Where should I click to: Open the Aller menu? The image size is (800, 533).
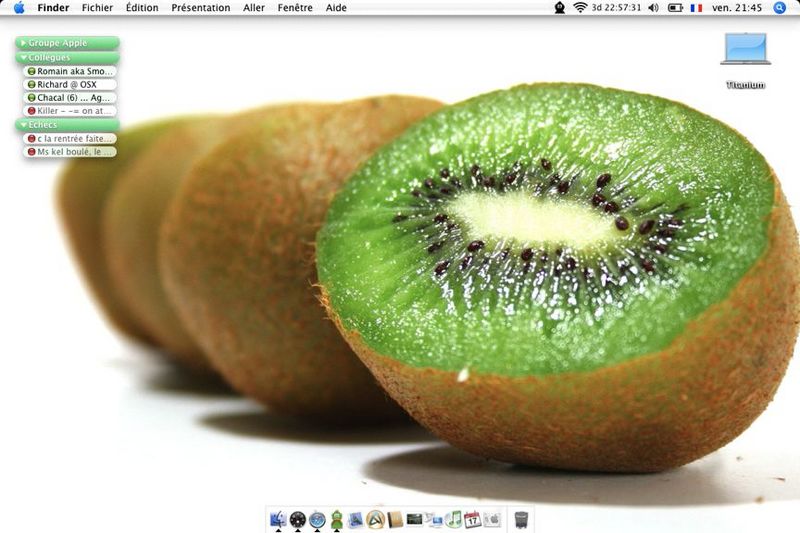click(254, 8)
